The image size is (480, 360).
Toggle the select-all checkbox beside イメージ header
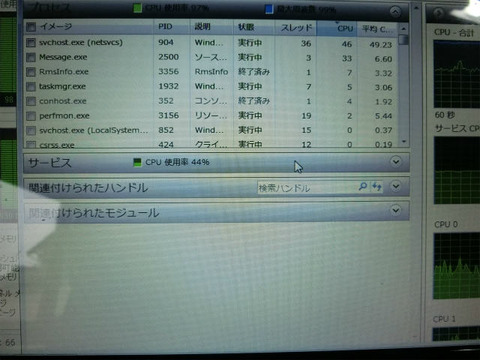click(31, 27)
